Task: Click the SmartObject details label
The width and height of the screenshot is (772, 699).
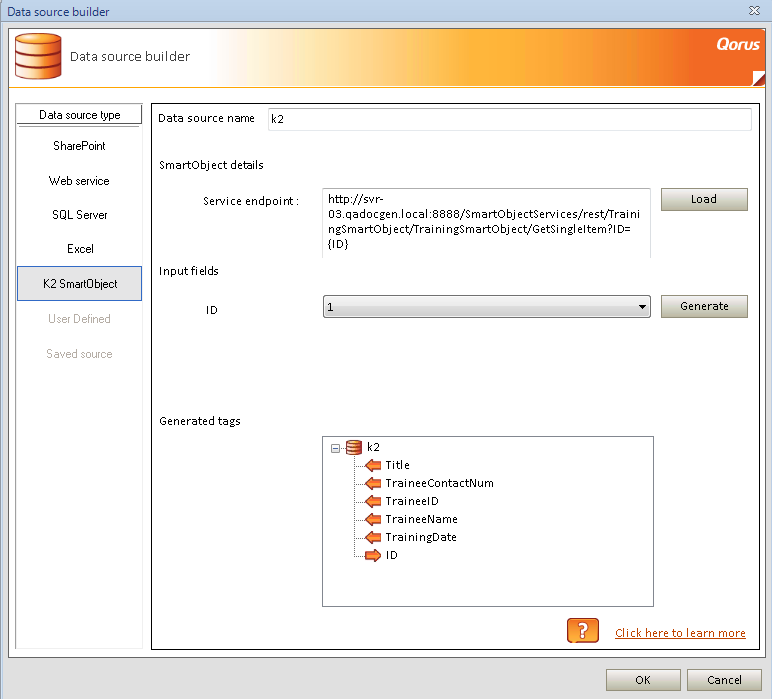Action: (211, 165)
